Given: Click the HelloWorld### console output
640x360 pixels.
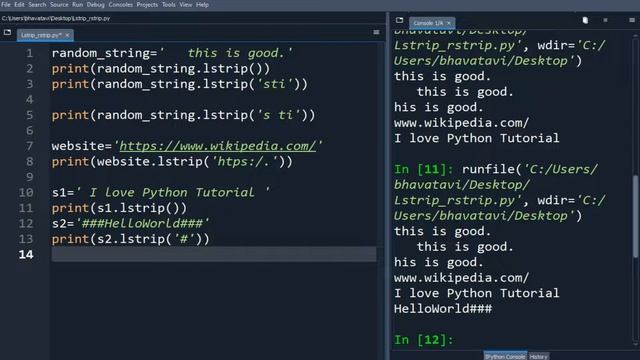Looking at the screenshot, I should [x=443, y=309].
